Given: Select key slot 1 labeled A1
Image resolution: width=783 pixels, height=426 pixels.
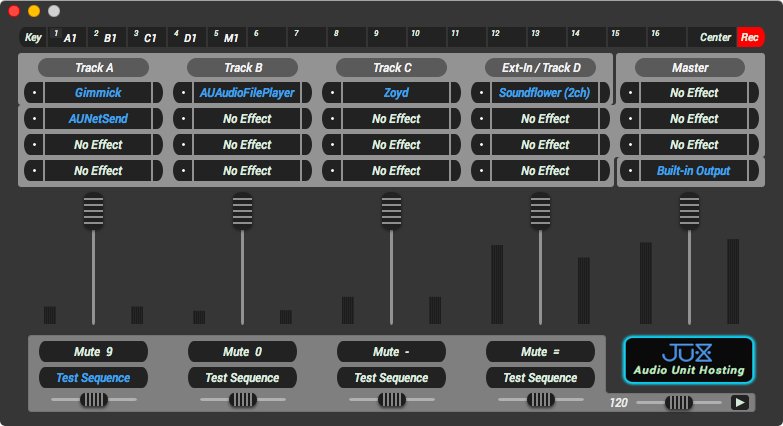Looking at the screenshot, I should 67,37.
